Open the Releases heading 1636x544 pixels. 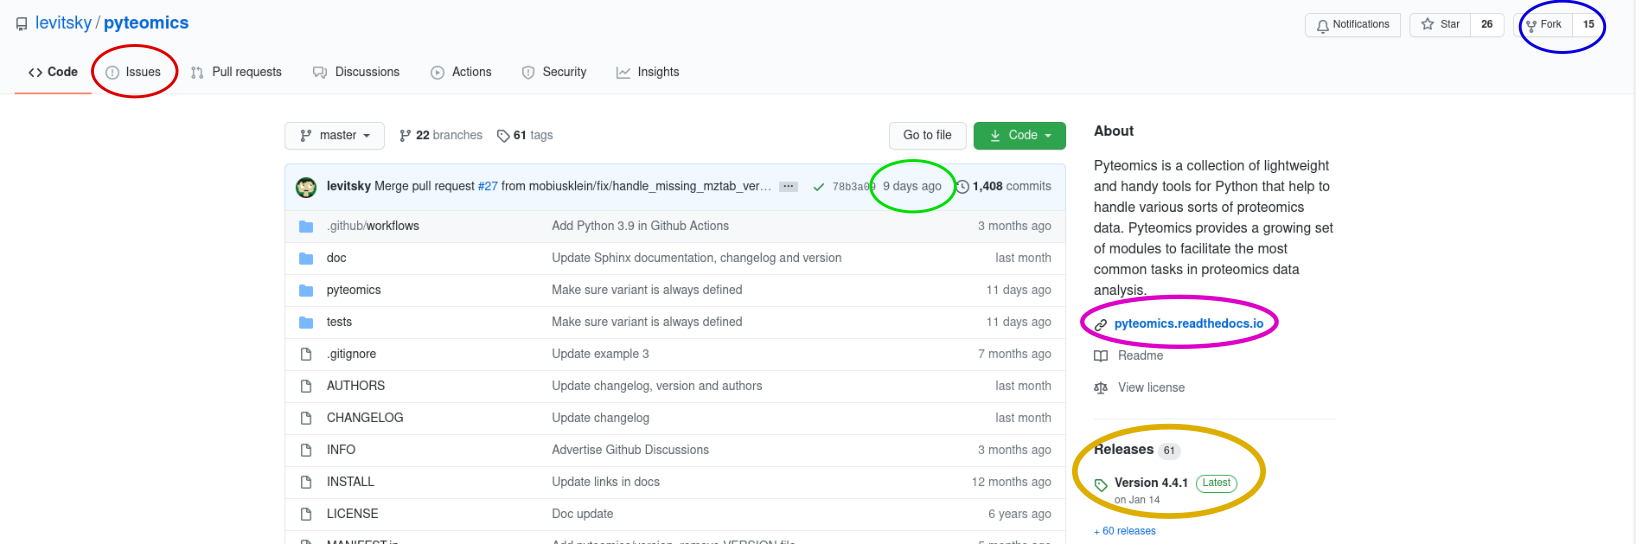(1124, 450)
